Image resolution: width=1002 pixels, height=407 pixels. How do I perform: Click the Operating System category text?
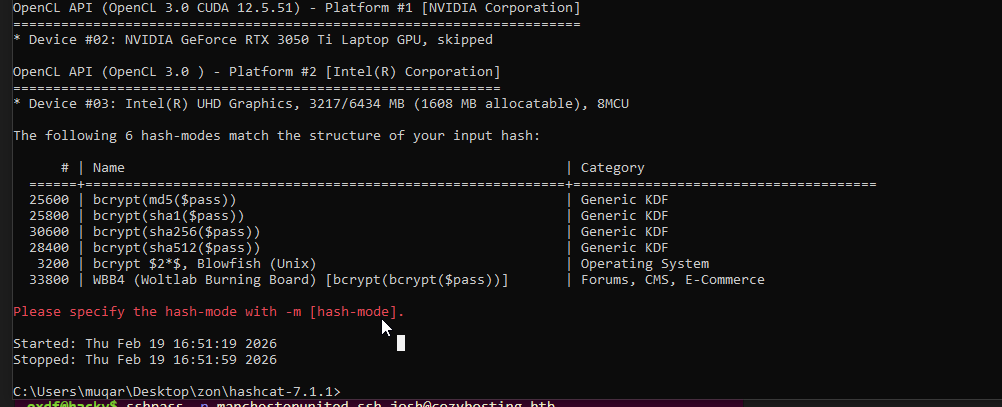tap(644, 264)
